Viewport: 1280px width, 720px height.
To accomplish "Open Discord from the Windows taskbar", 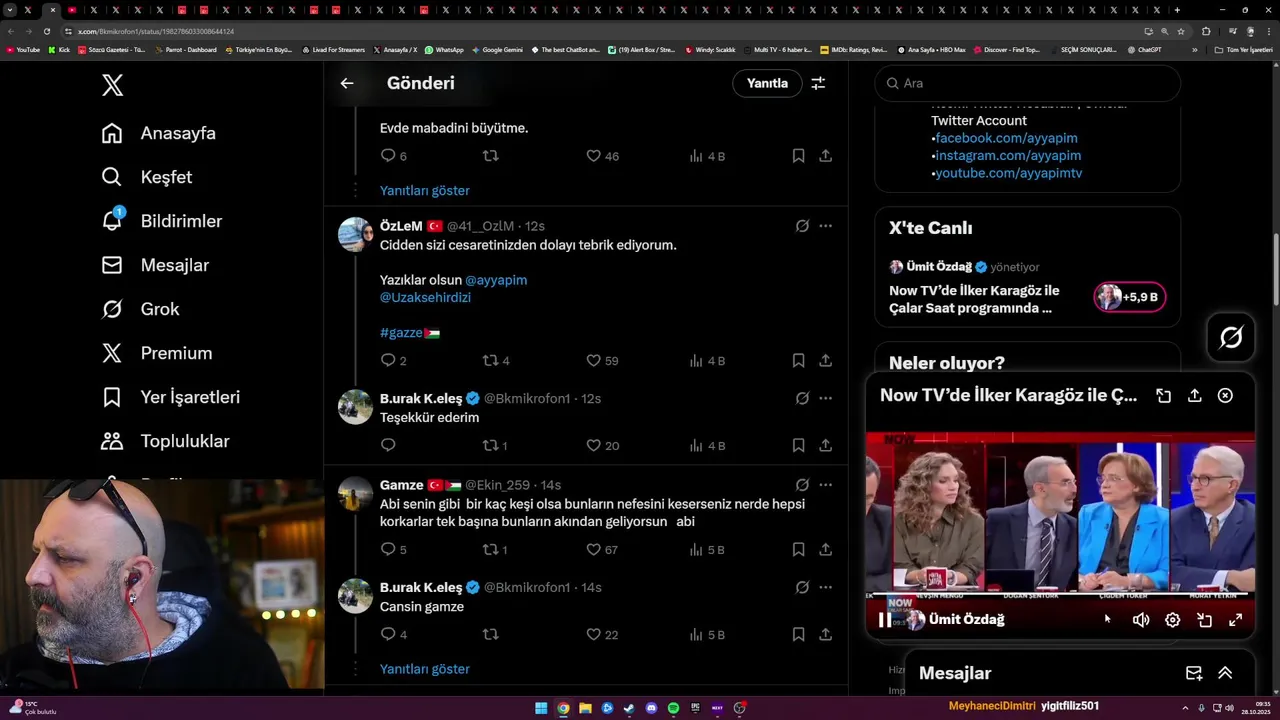I will (x=651, y=708).
